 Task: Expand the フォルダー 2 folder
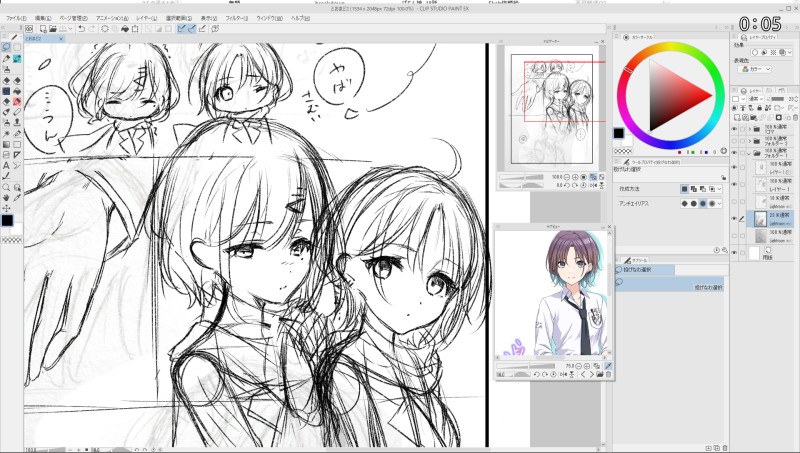(749, 140)
